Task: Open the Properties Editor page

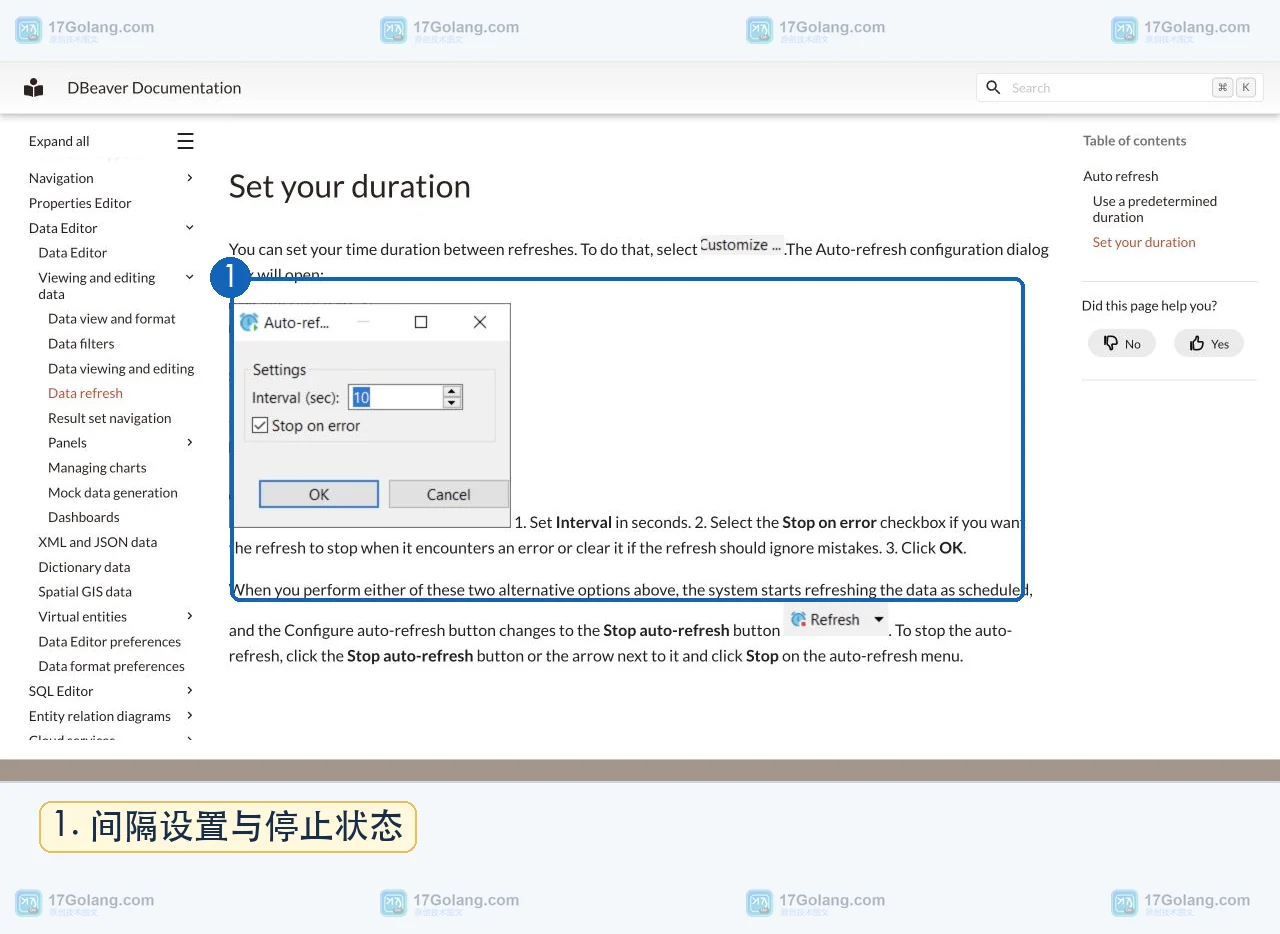Action: coord(80,203)
